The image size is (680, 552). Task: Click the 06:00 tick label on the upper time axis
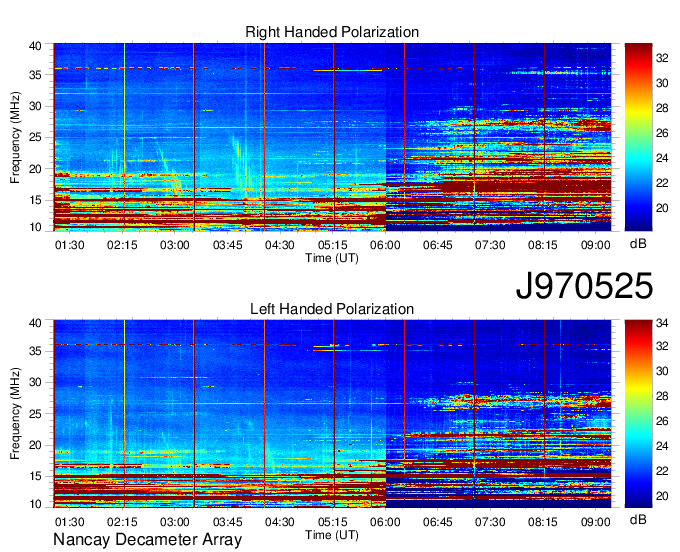(385, 245)
